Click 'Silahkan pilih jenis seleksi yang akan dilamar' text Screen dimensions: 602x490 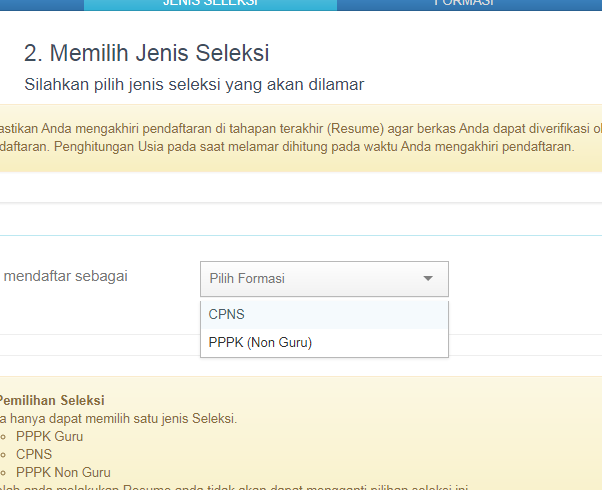pyautogui.click(x=194, y=84)
